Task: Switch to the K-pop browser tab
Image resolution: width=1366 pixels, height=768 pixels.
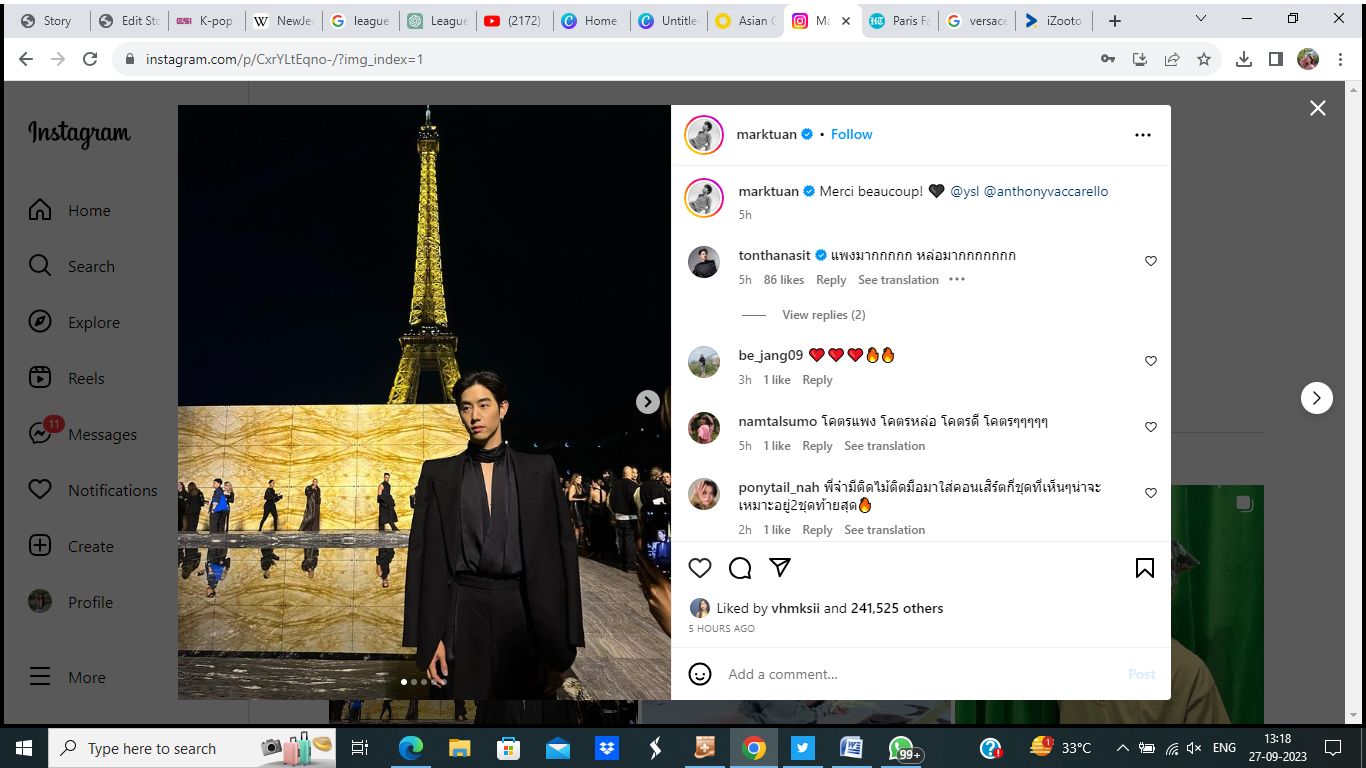Action: 204,20
